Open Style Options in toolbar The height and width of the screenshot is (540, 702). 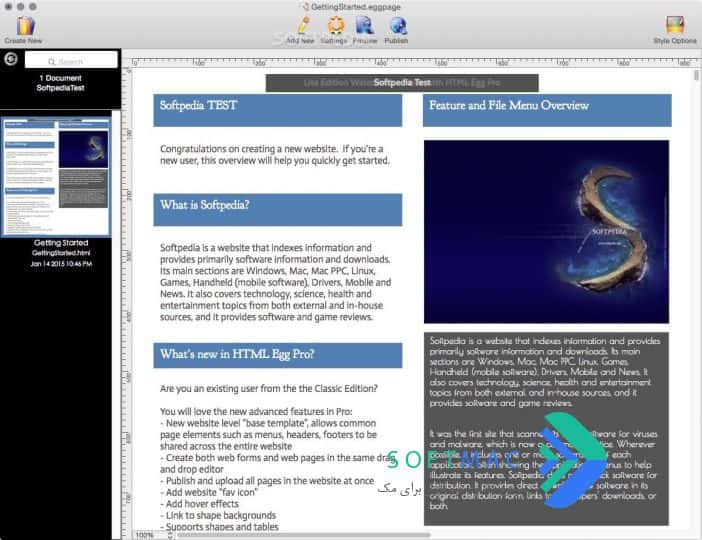[675, 25]
